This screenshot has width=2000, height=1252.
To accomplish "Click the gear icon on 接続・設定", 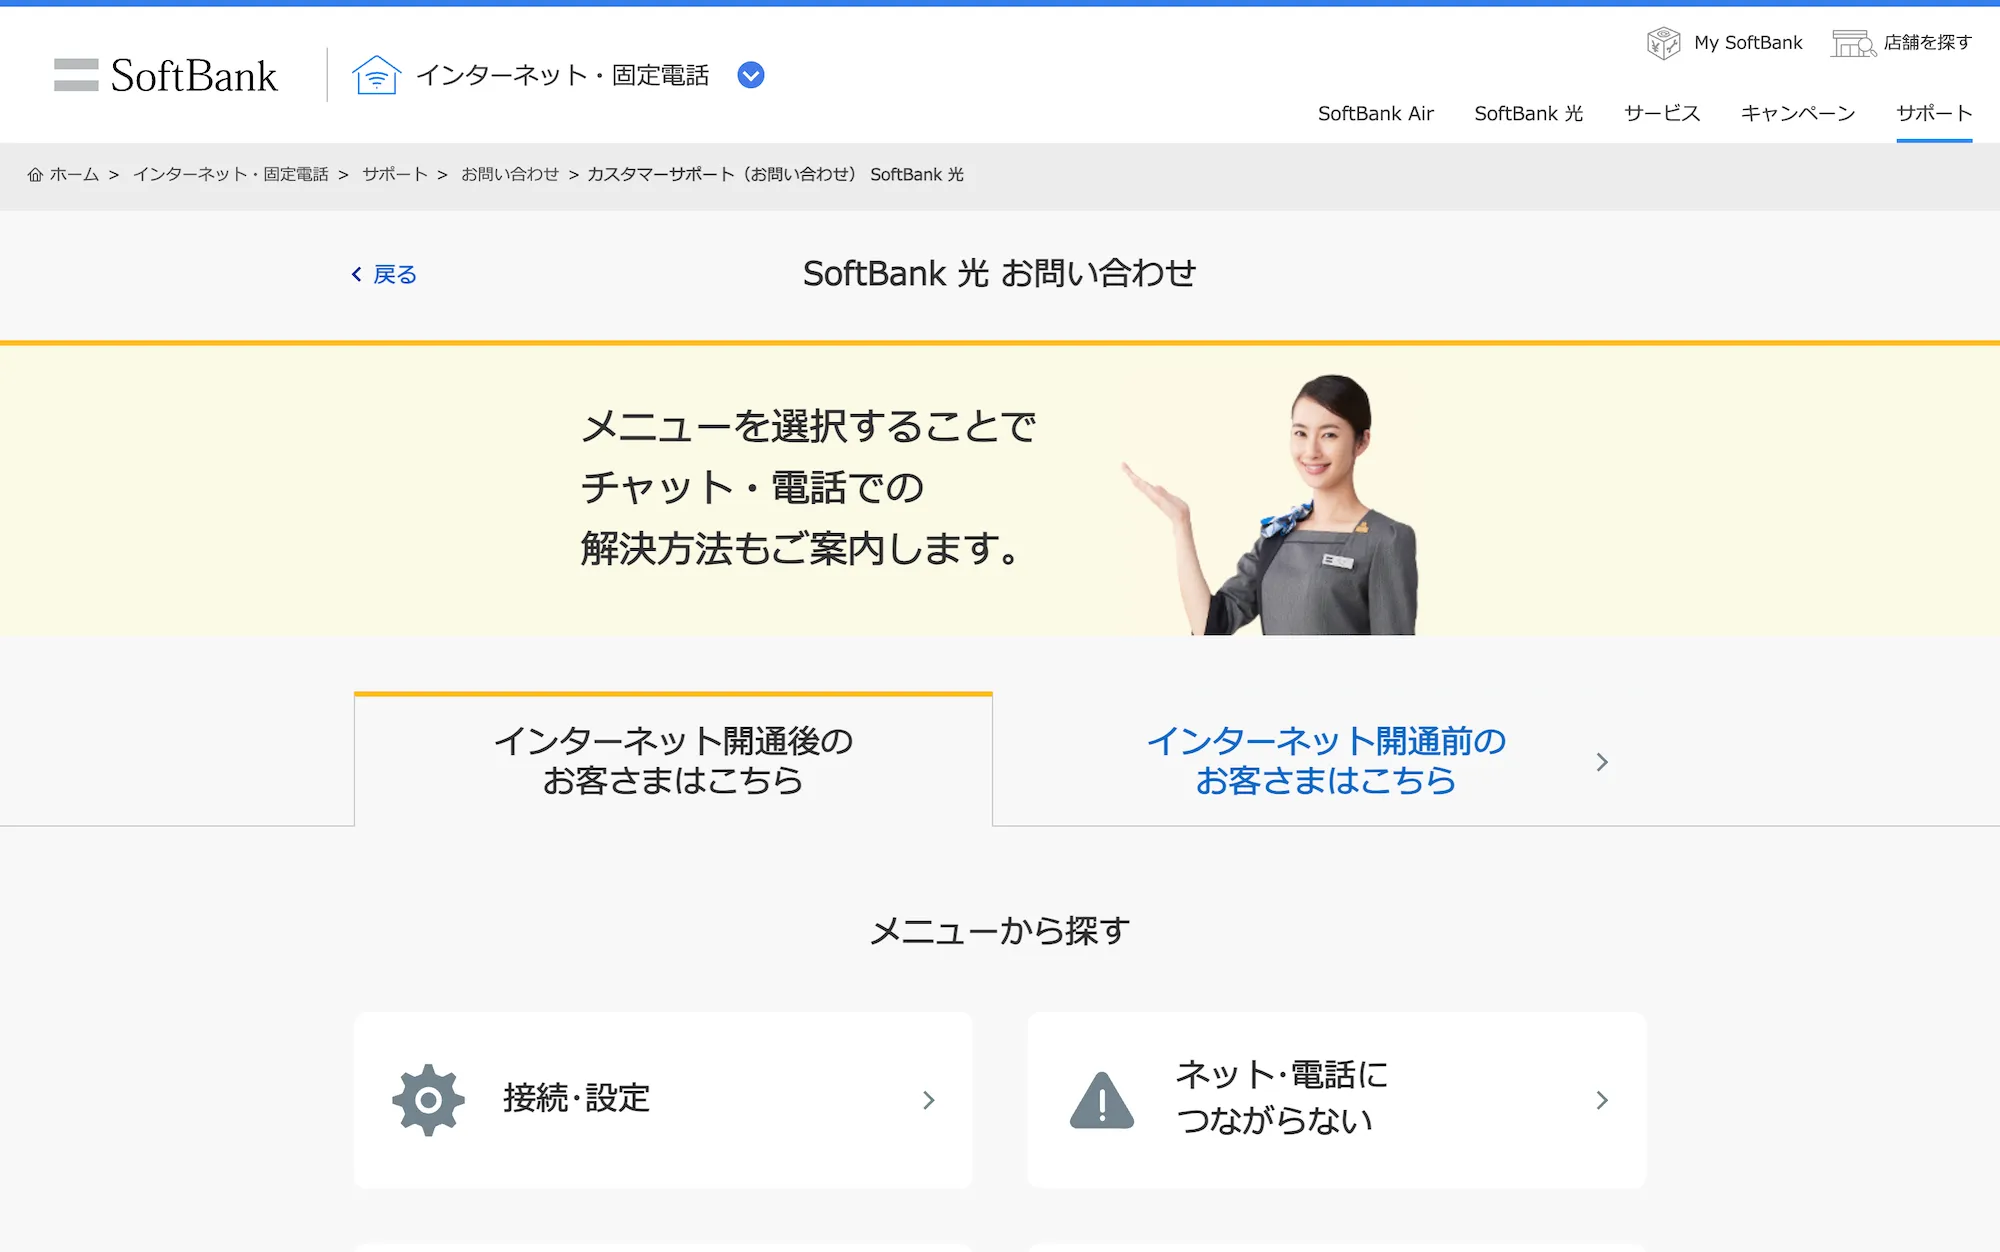I will click(x=428, y=1100).
